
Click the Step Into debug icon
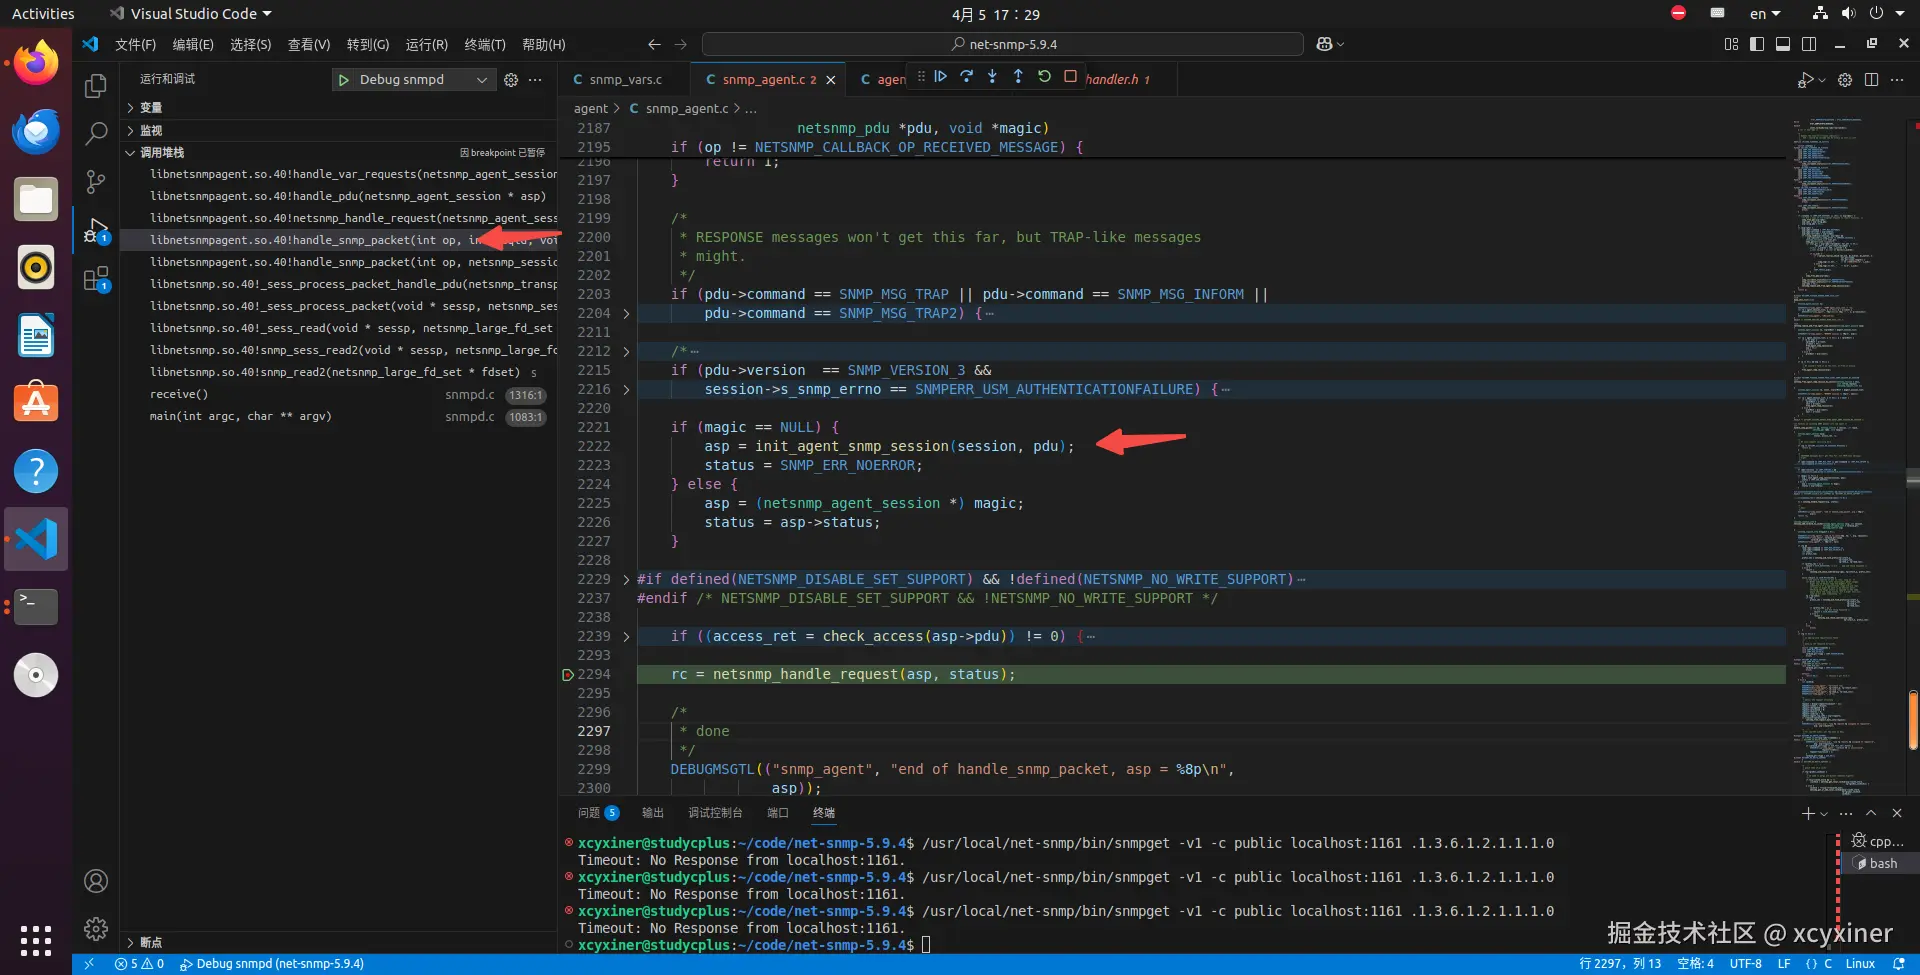click(992, 77)
